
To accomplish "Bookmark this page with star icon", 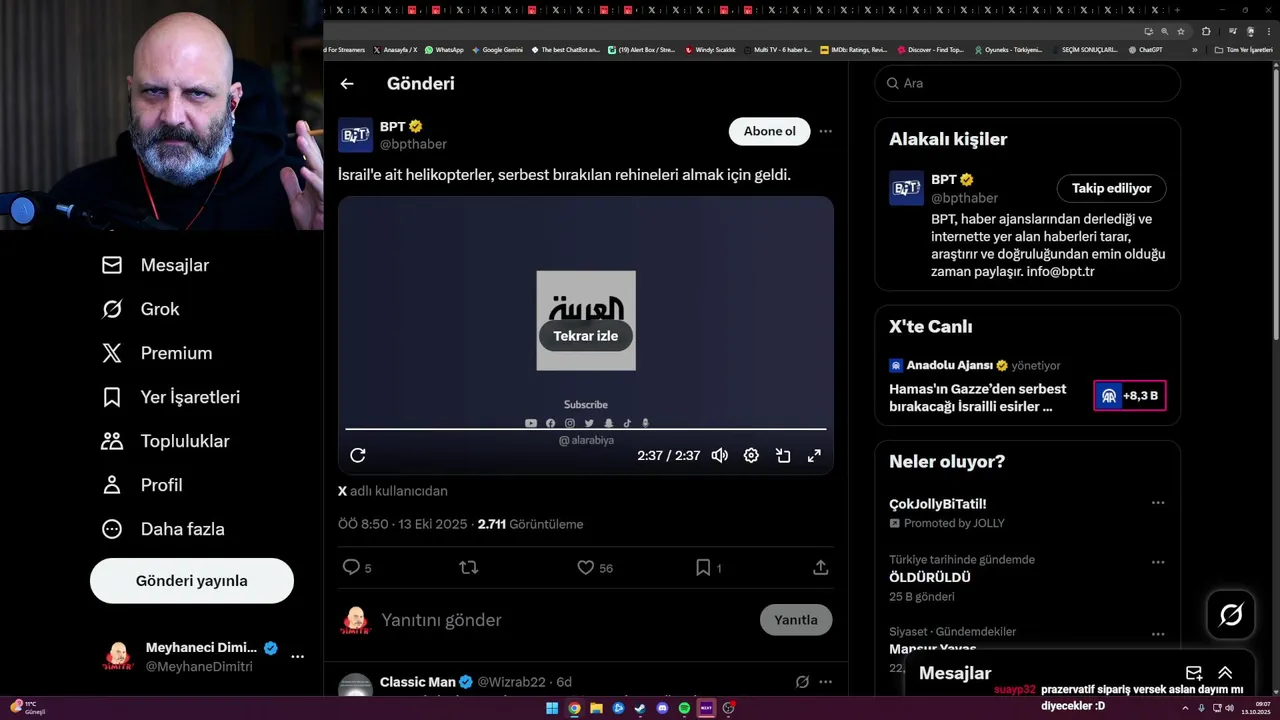I will click(1179, 31).
